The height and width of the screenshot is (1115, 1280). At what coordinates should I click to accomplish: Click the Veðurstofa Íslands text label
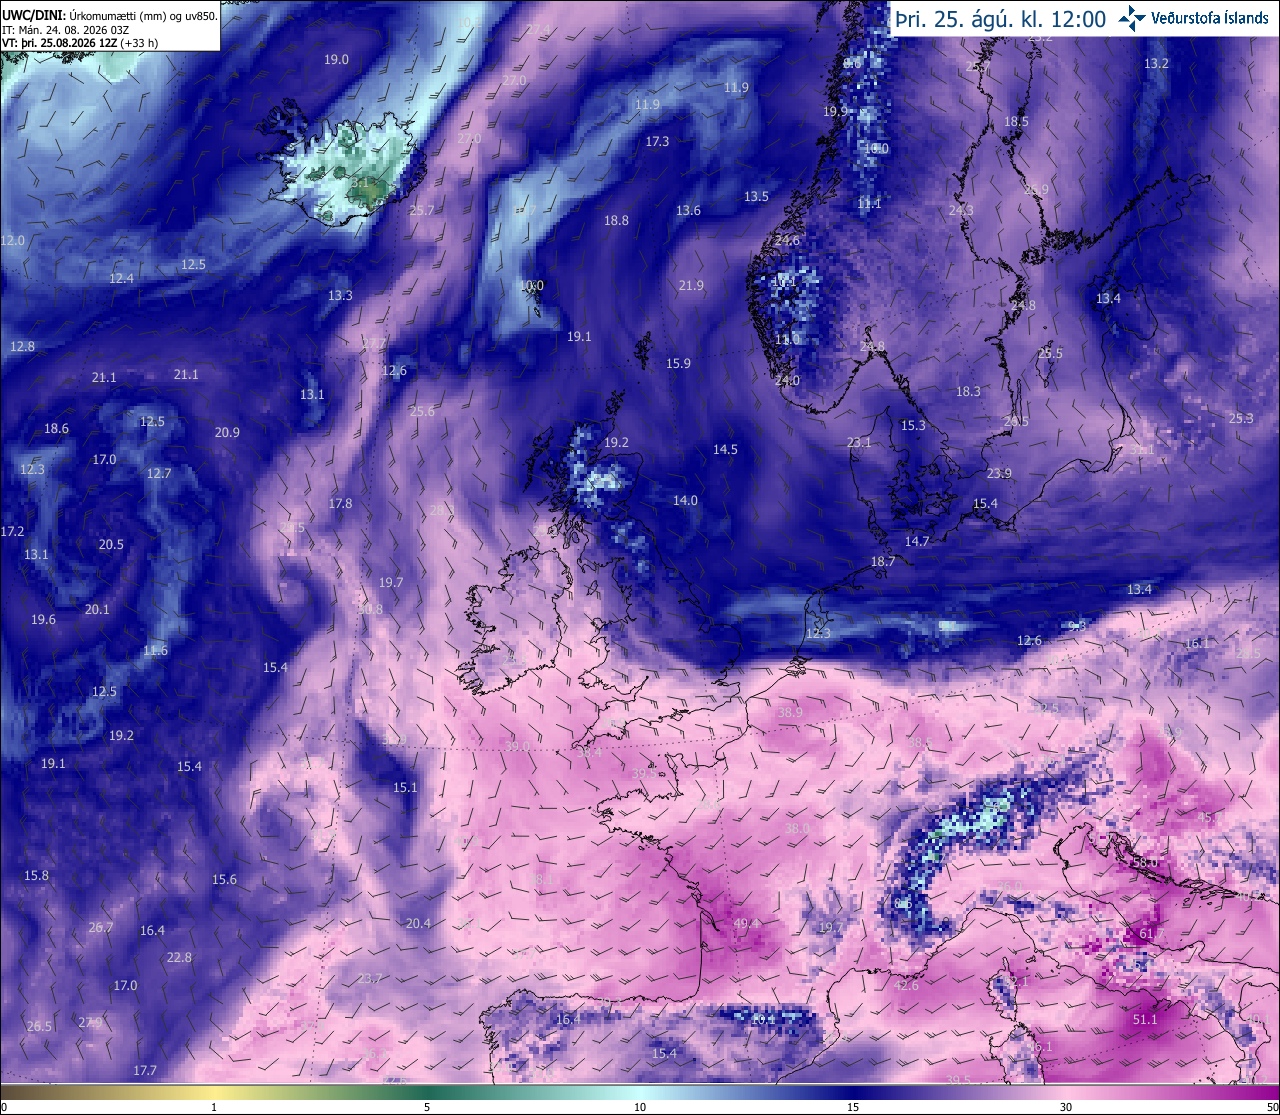pos(1210,18)
